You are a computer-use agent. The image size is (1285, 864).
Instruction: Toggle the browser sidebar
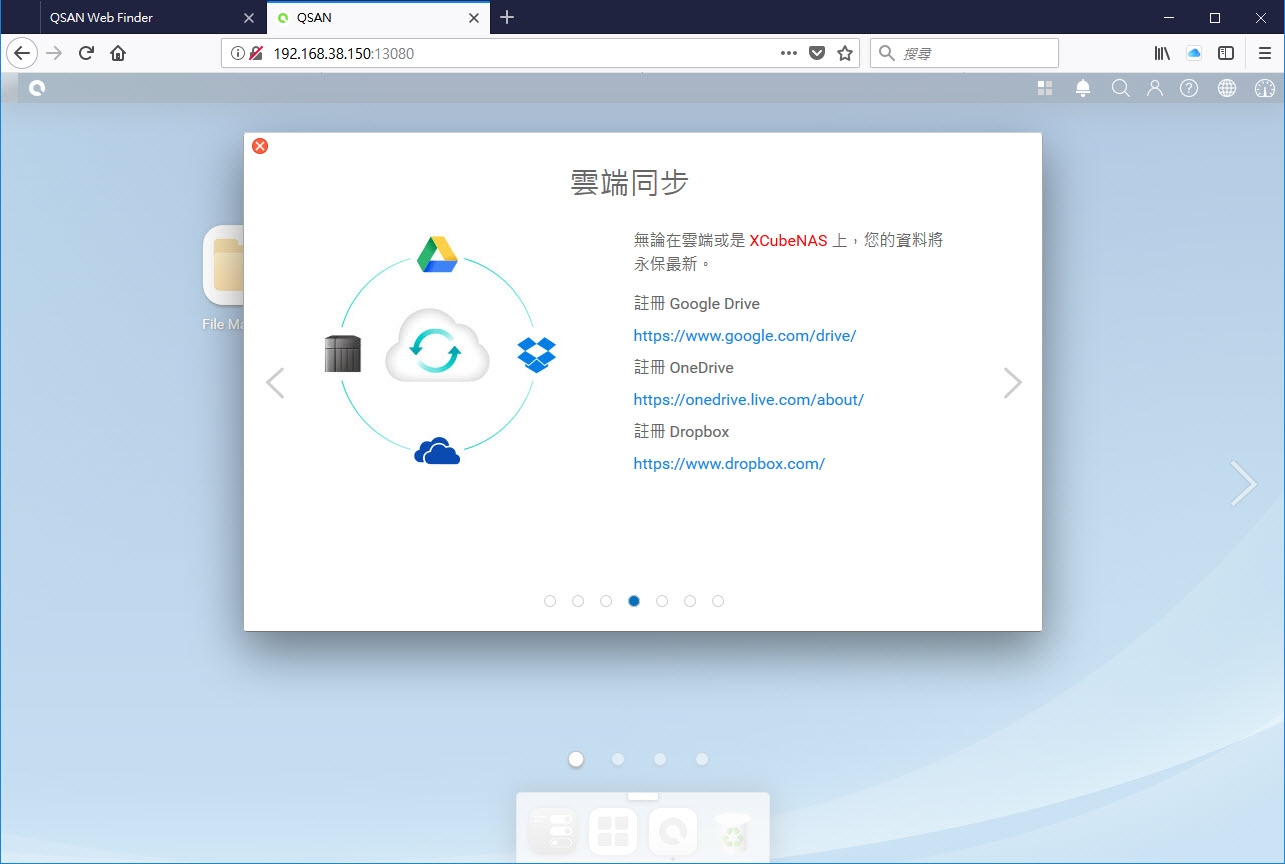tap(1226, 53)
